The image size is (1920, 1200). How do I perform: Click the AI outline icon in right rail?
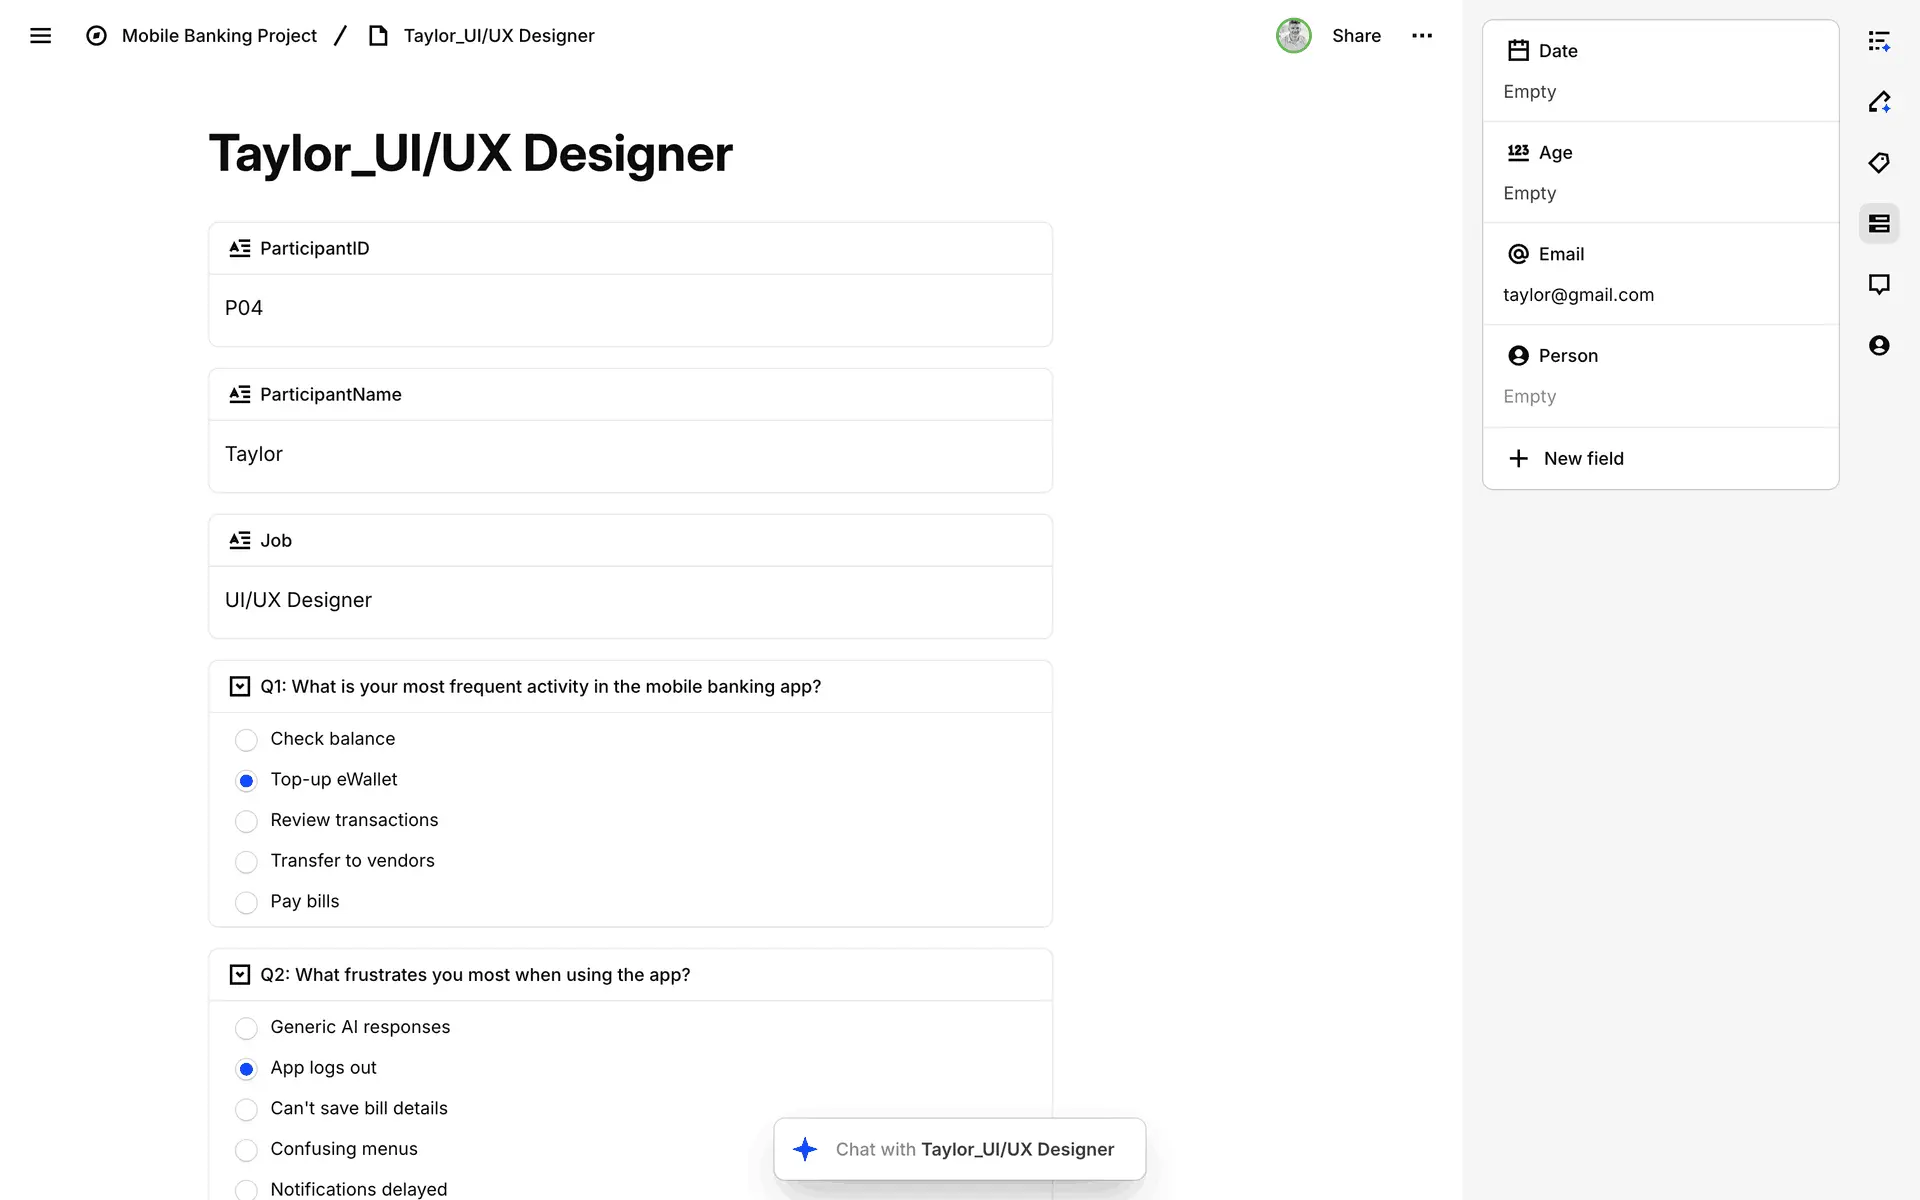1879,41
